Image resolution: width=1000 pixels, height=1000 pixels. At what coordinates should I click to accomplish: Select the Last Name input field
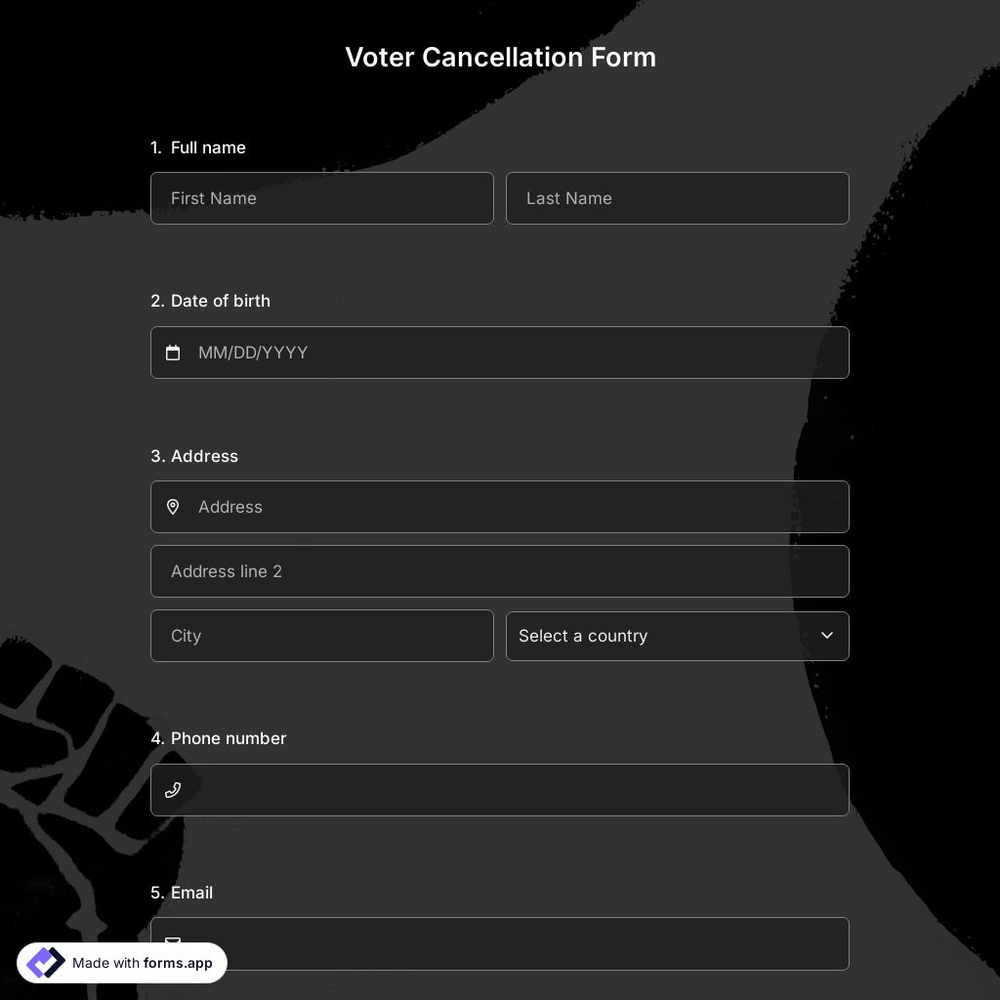[x=678, y=198]
